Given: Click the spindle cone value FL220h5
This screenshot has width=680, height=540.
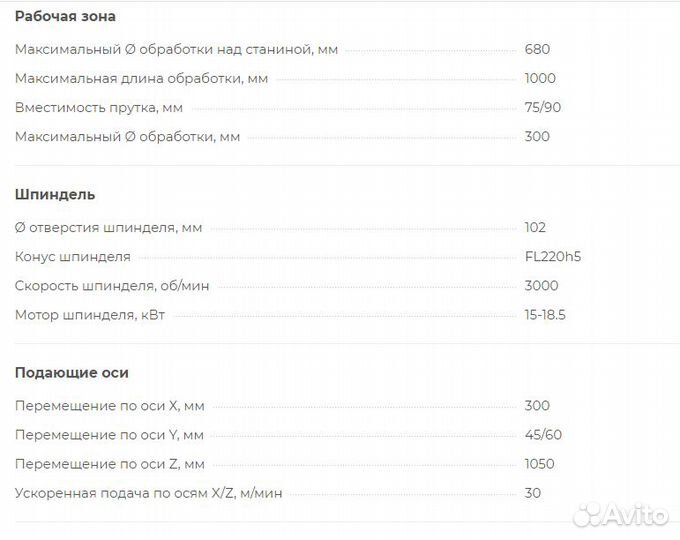Looking at the screenshot, I should tap(552, 256).
